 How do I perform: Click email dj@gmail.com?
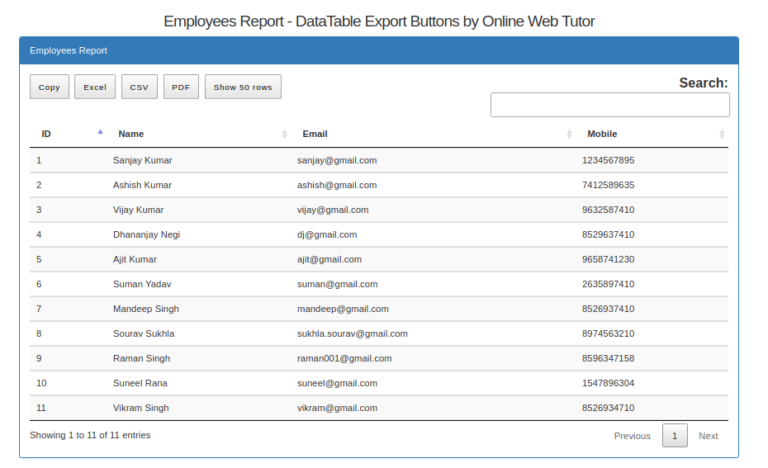click(x=327, y=234)
